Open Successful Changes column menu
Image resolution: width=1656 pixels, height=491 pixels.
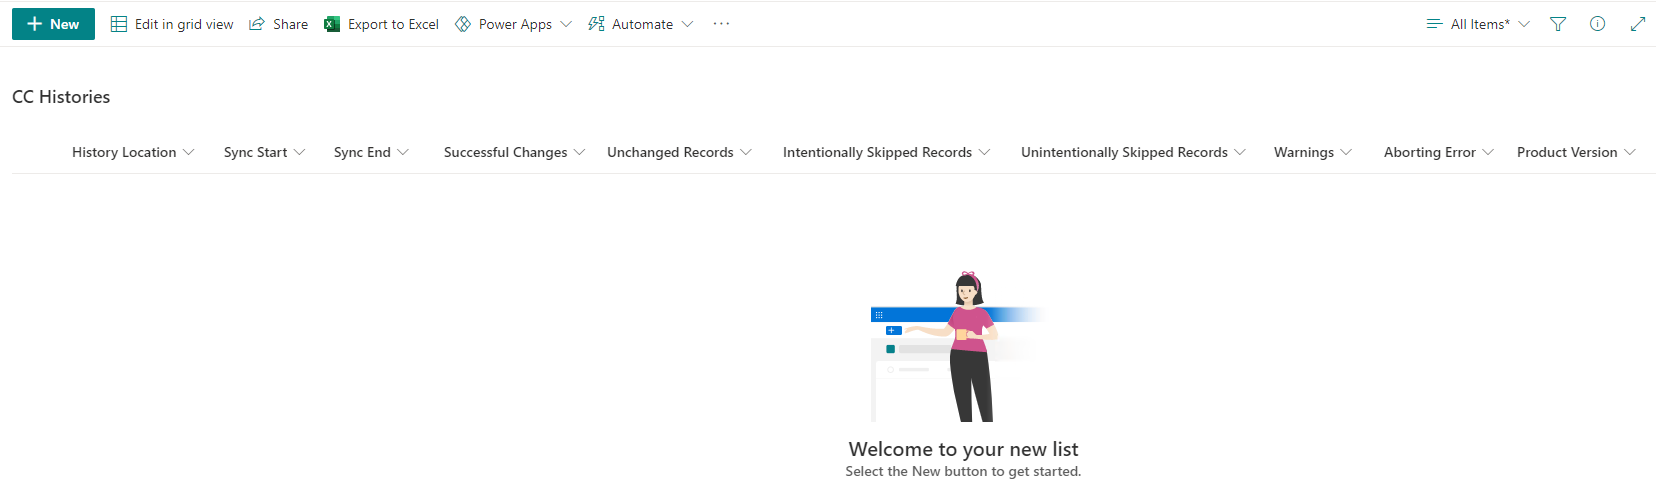(x=514, y=152)
